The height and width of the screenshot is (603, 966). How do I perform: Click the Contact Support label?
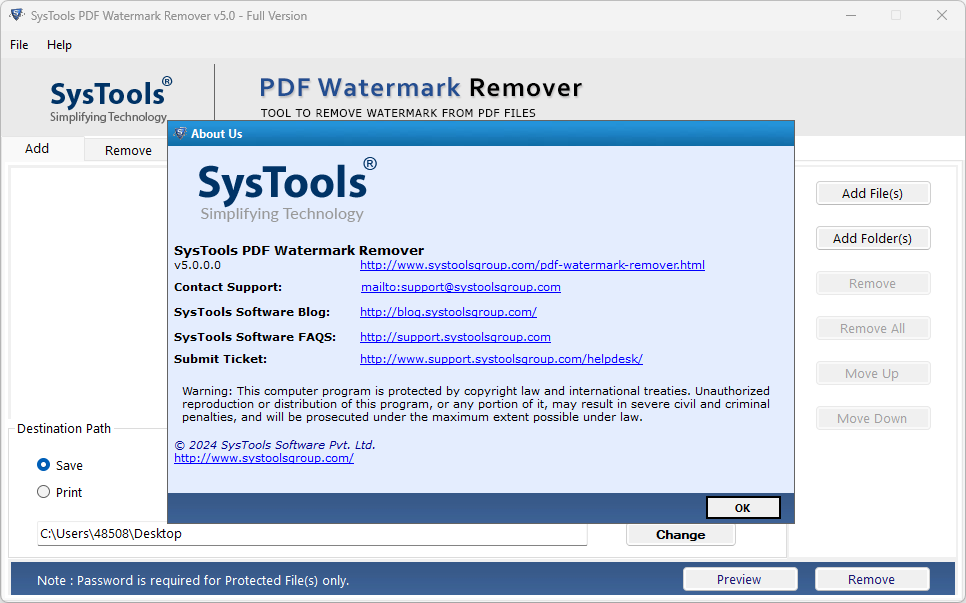coord(228,287)
